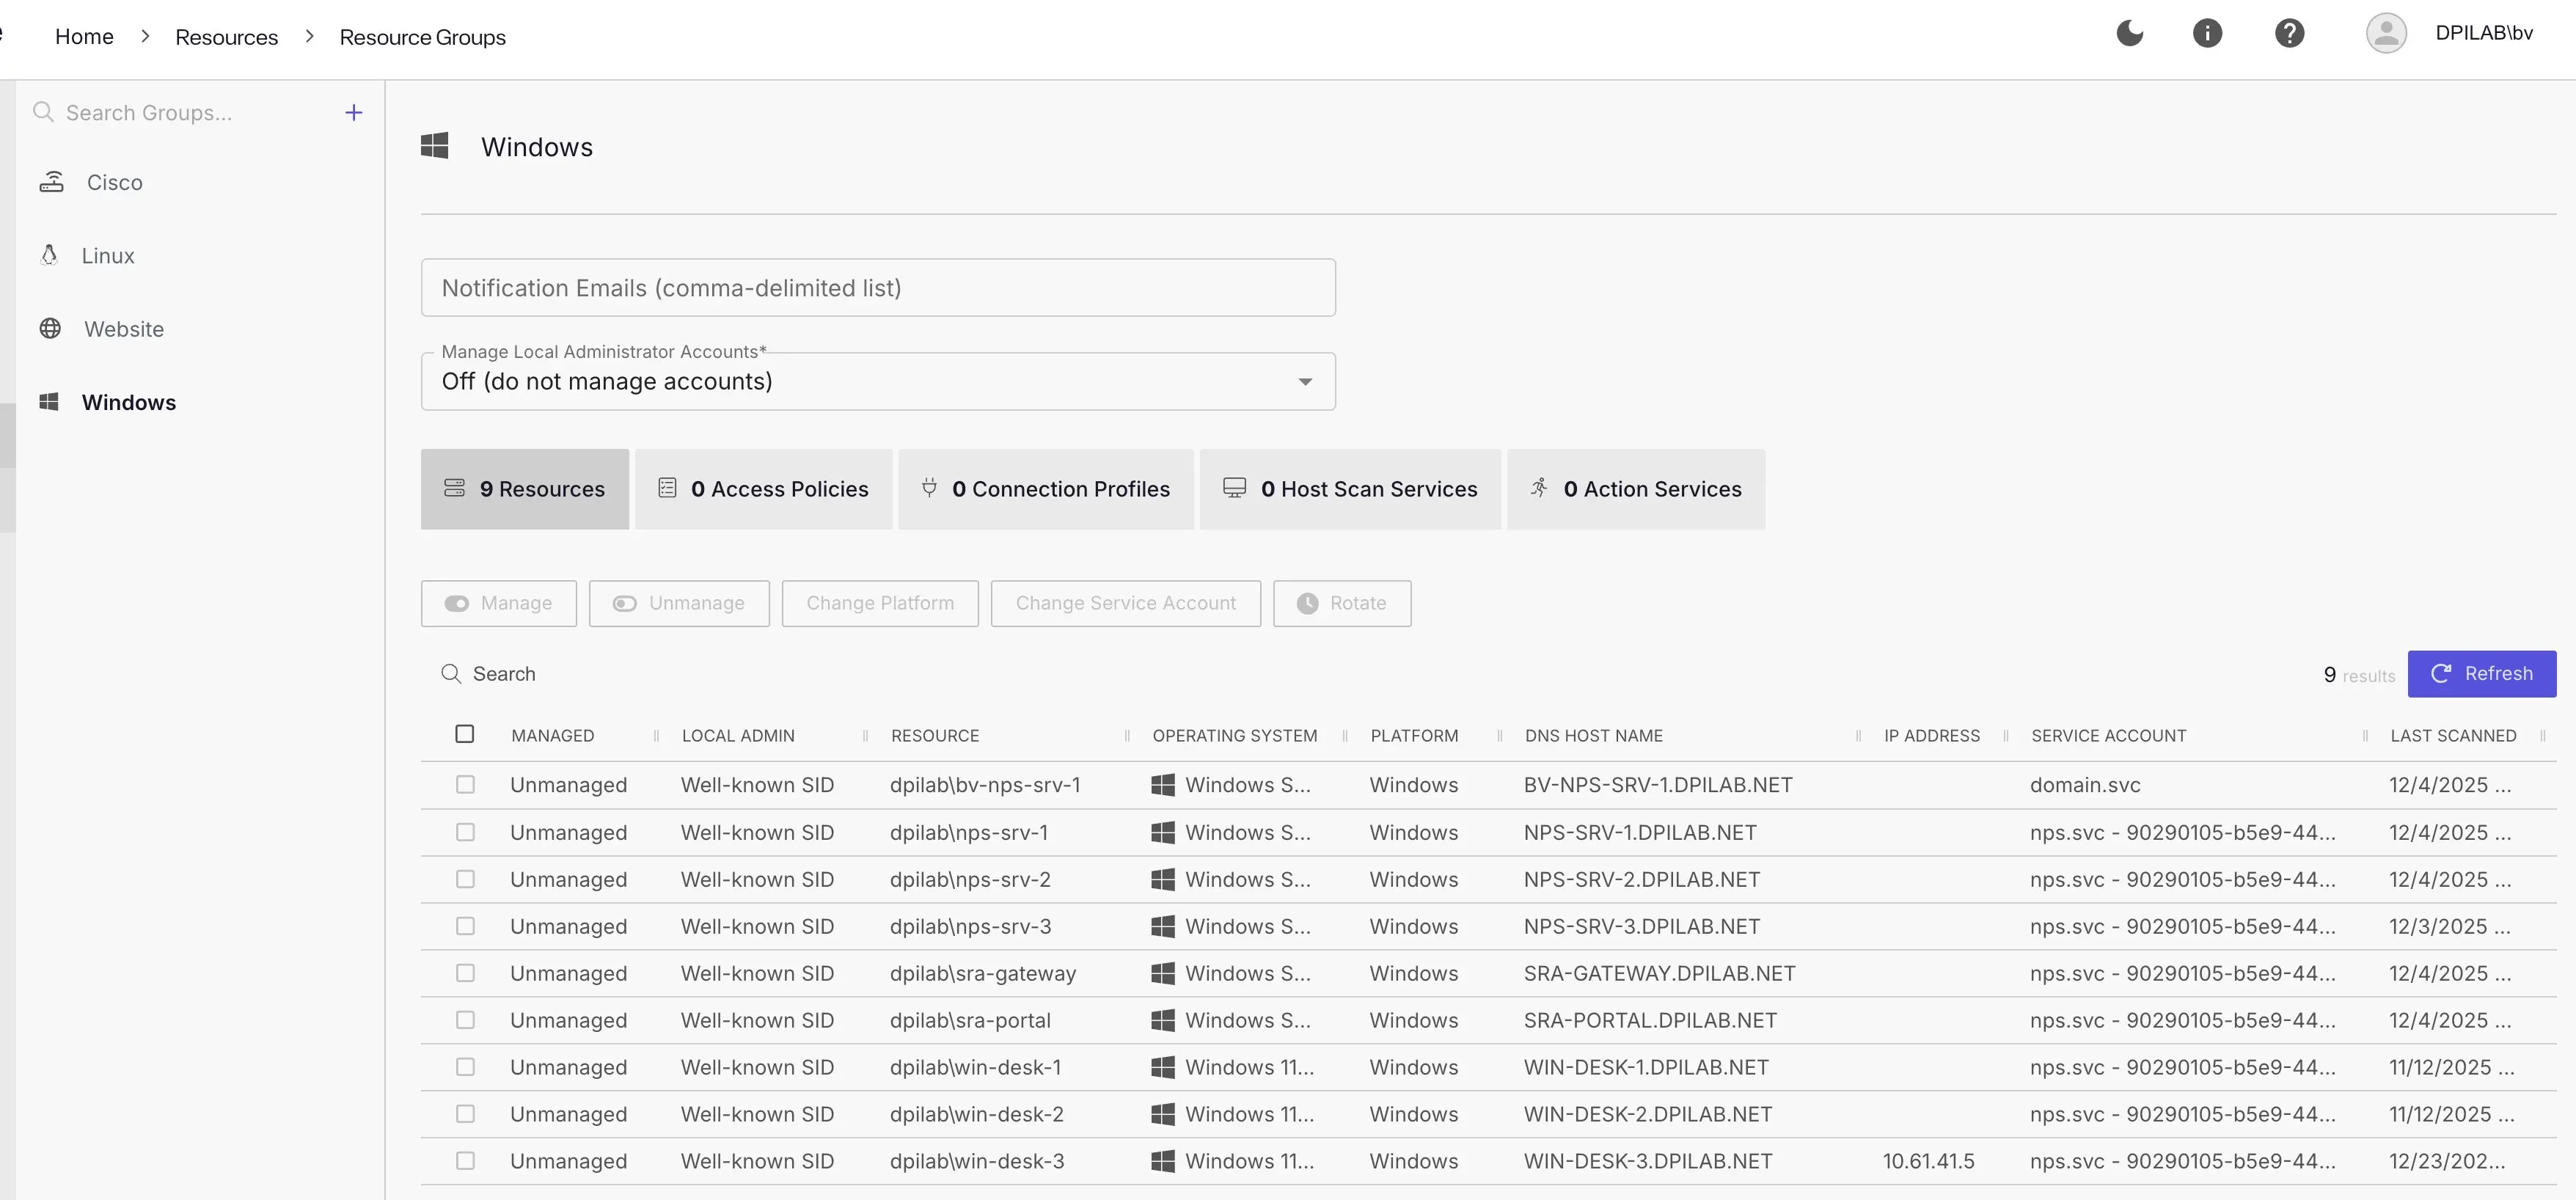This screenshot has width=2576, height=1200.
Task: Click the Windows logo in sidebar
Action: pos(49,402)
